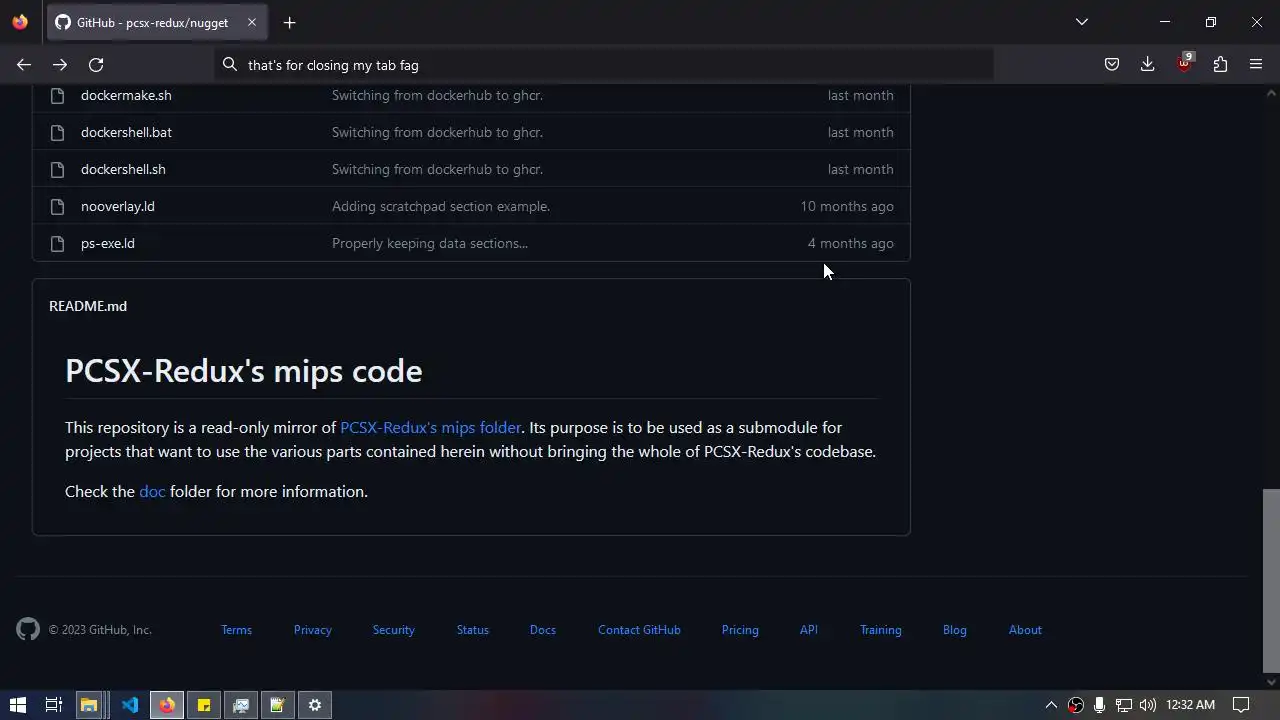Open the Status footer link
1280x720 pixels.
coord(472,630)
